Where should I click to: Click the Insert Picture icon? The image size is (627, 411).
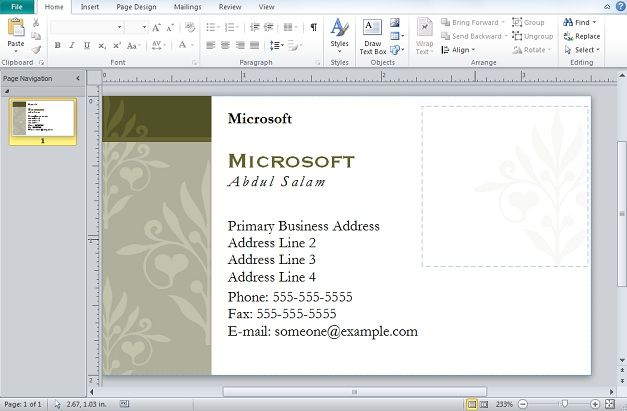pyautogui.click(x=395, y=23)
